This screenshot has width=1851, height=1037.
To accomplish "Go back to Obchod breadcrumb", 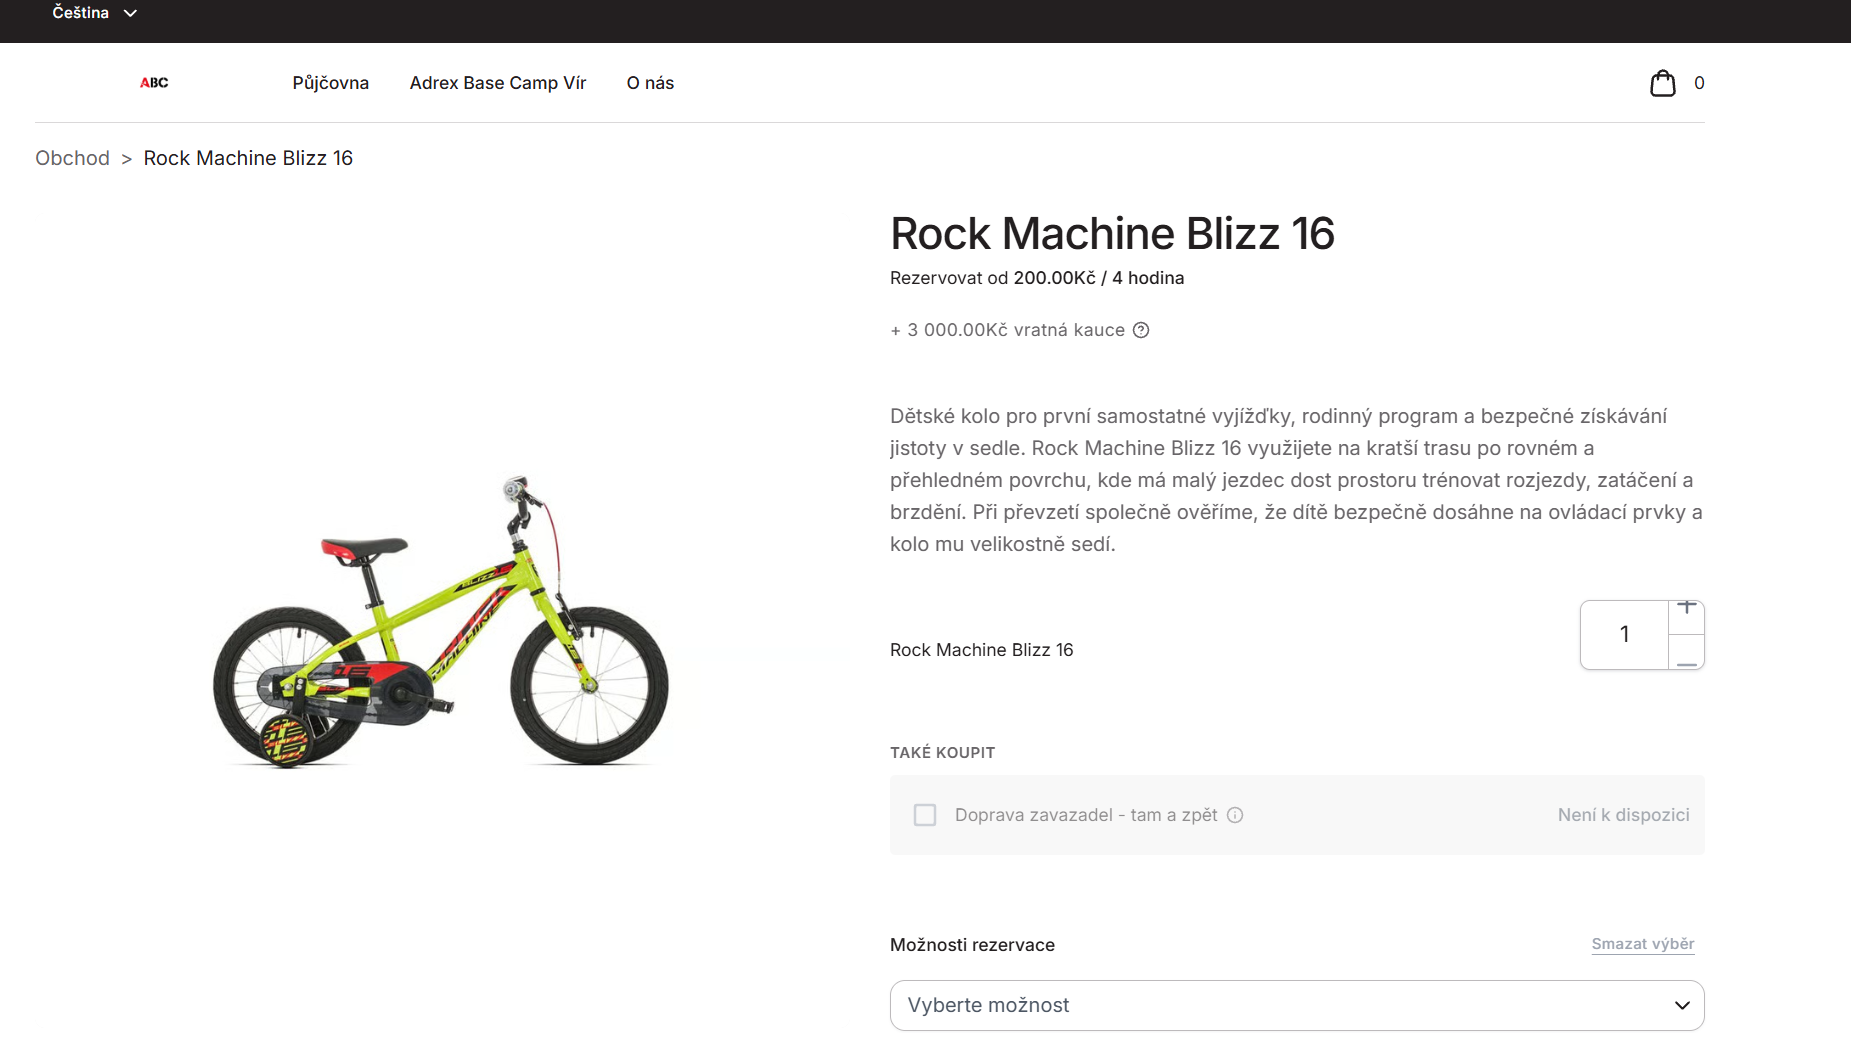I will pos(72,158).
